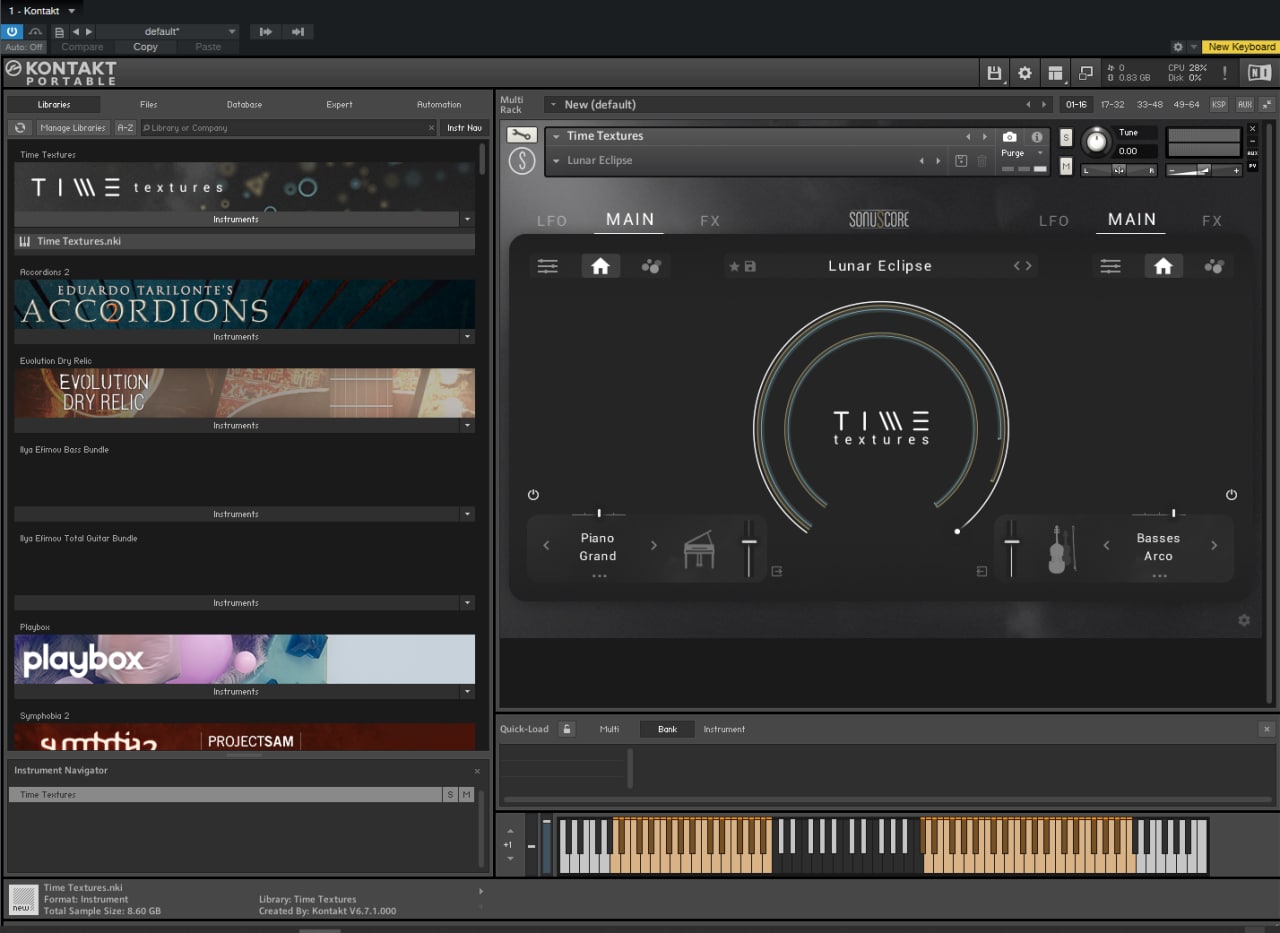Click export arrow icon beside piano fader
This screenshot has height=933, width=1280.
tap(777, 572)
